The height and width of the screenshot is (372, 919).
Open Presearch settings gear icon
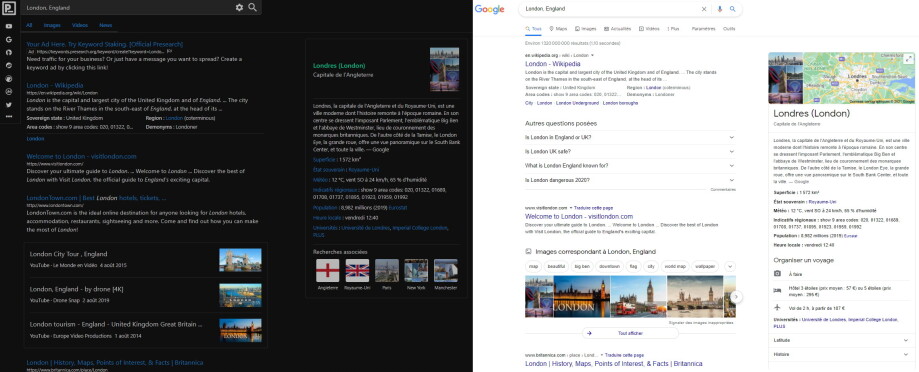(x=239, y=8)
